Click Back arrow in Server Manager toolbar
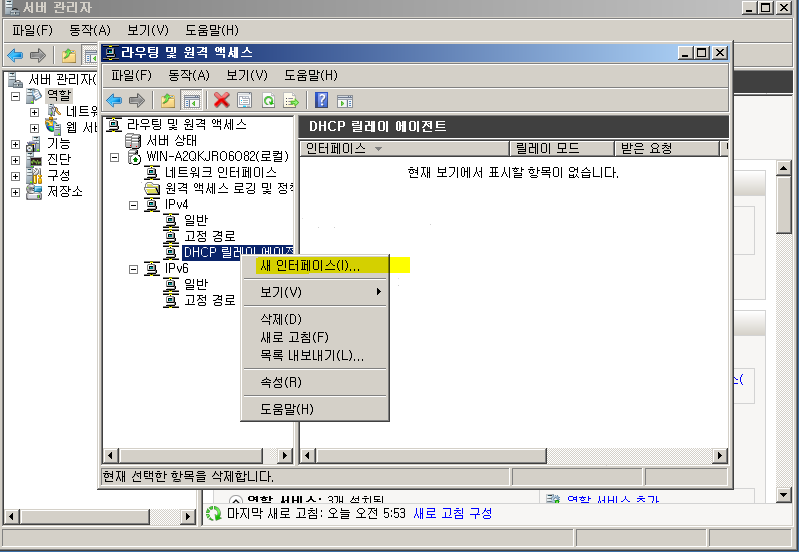This screenshot has width=799, height=552. pos(15,55)
